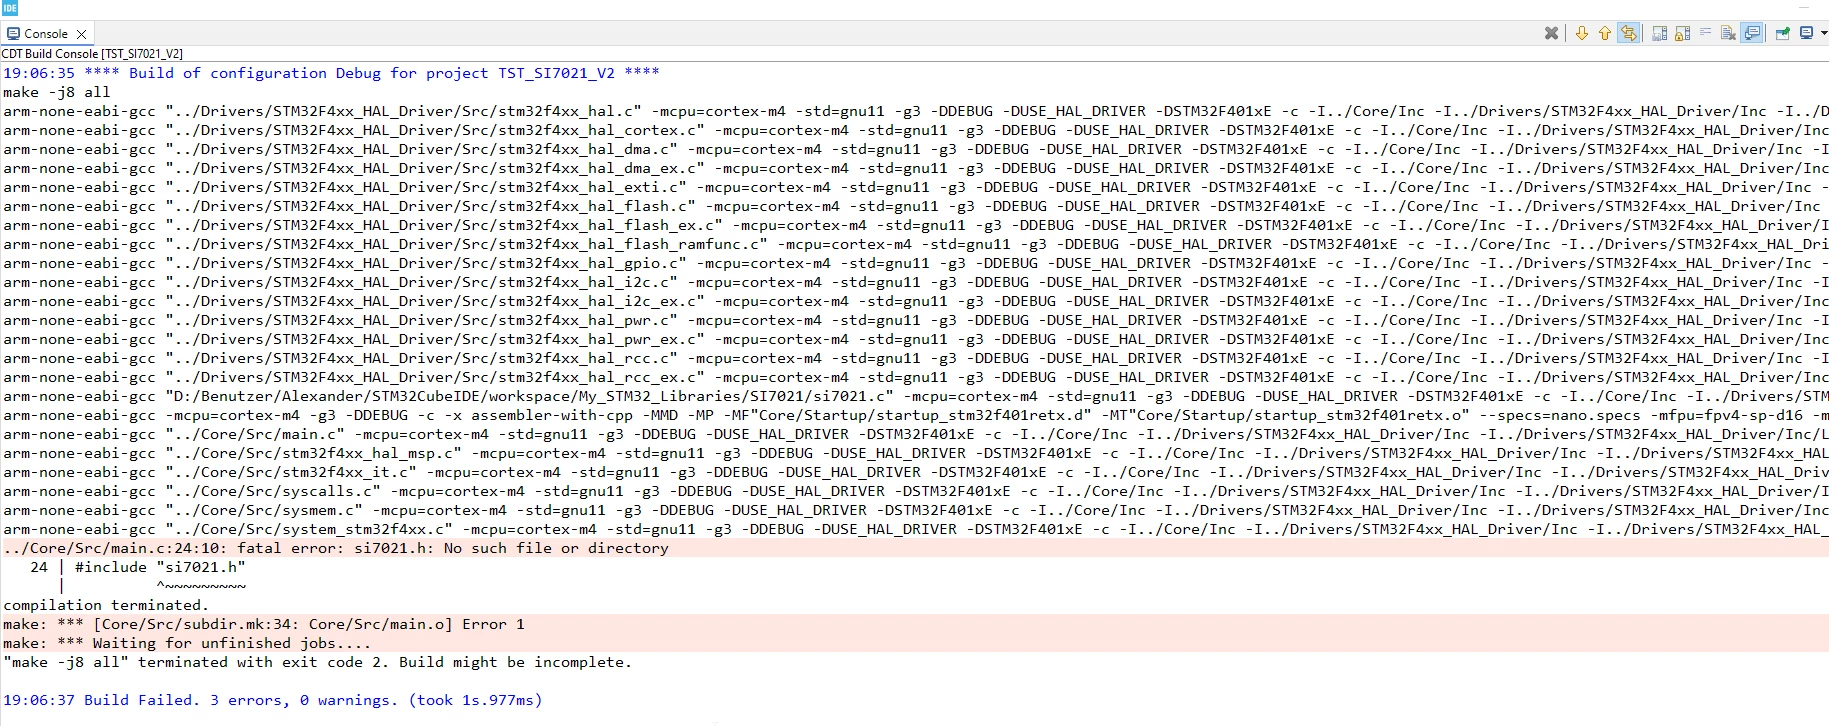
Task: Click the stm32f4xx_hal_gpio.c compile line
Action: coord(915,263)
